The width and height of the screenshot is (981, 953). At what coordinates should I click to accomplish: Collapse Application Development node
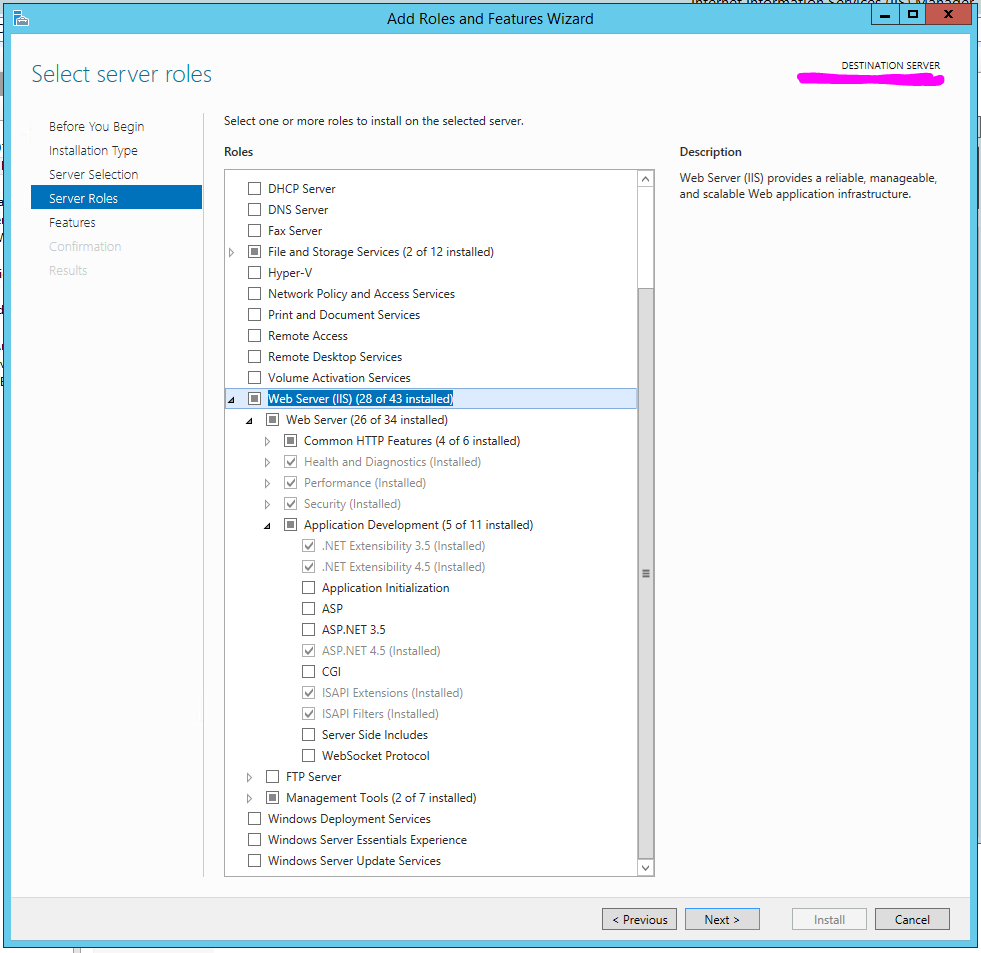click(267, 526)
